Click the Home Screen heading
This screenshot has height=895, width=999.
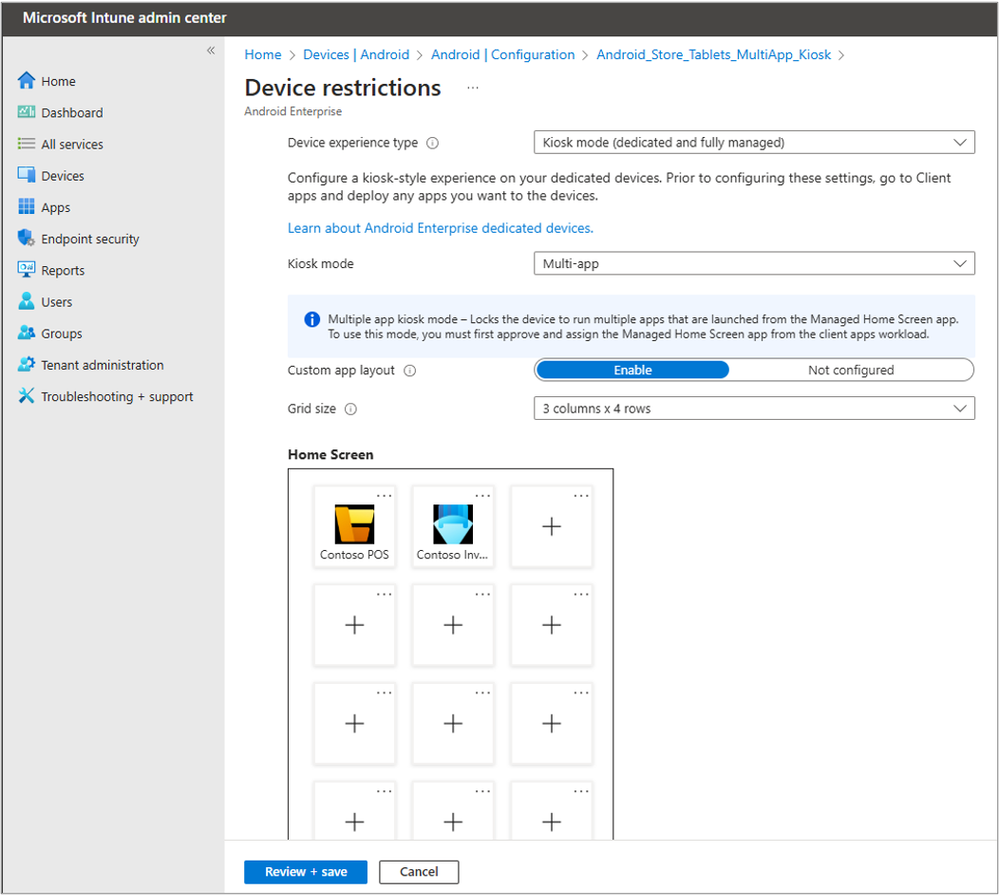(x=330, y=455)
